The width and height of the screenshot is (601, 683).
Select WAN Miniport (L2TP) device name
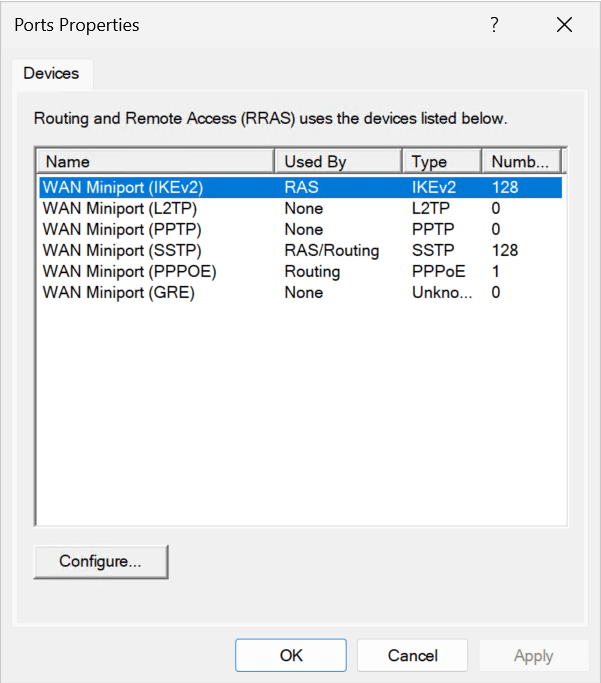(120, 208)
